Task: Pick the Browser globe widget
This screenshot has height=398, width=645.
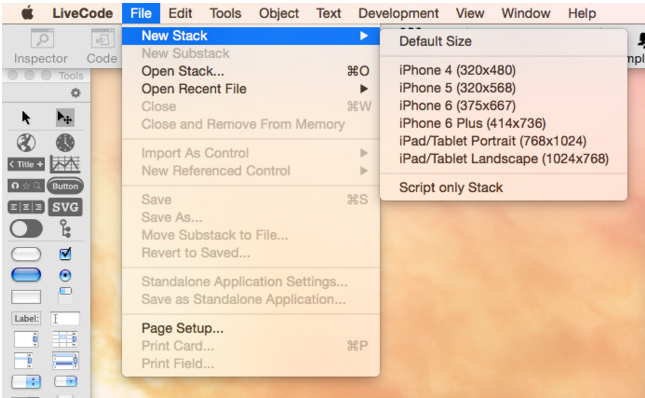Action: click(x=26, y=143)
